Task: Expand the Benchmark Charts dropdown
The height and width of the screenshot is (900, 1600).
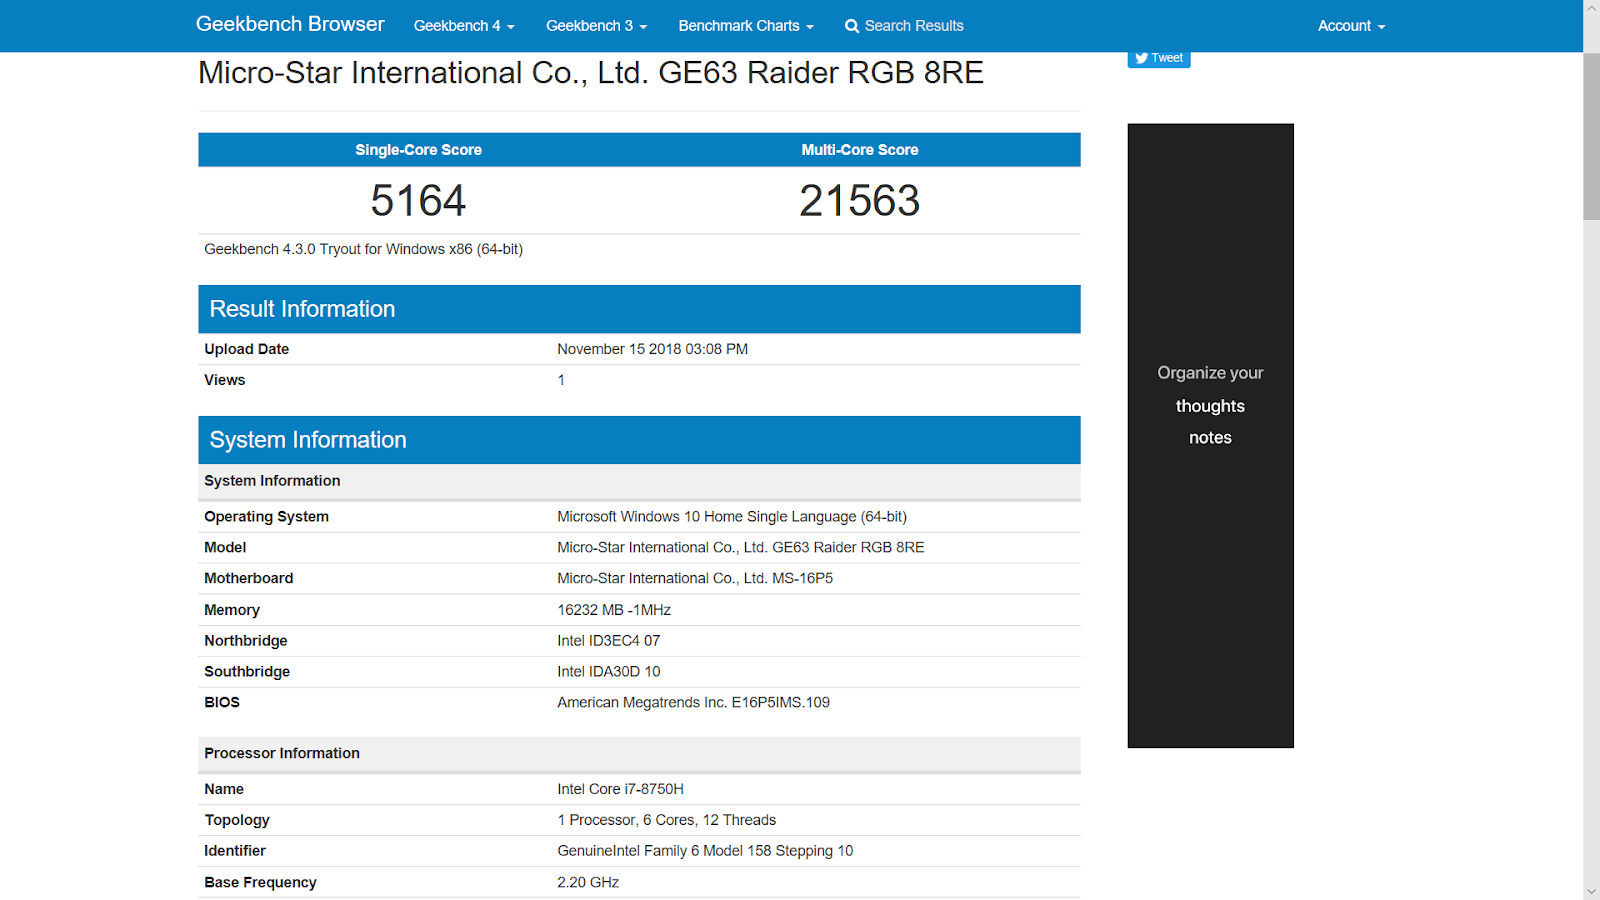Action: click(x=746, y=26)
